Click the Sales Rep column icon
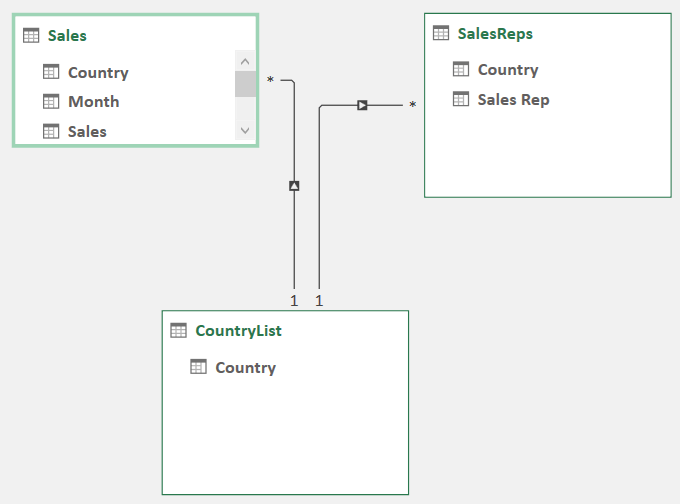 (461, 99)
